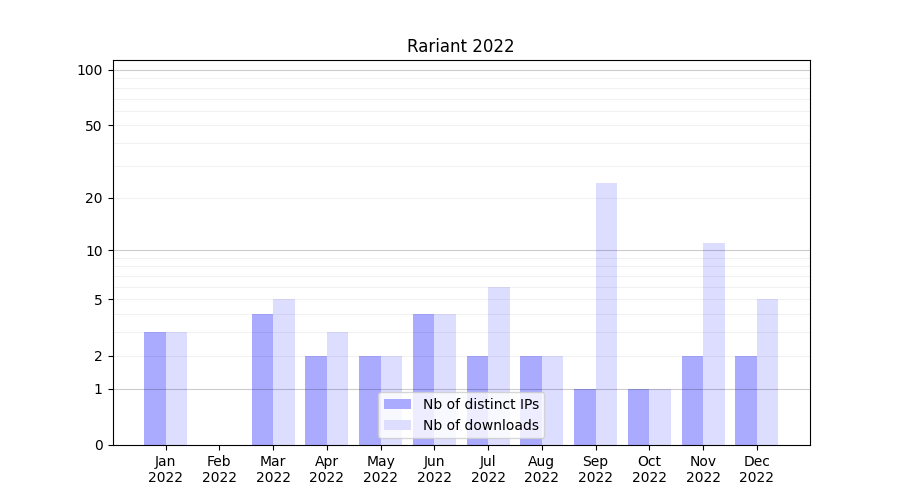Click the 20 tick label on y-axis
Screen dimensions: 900x500
click(x=94, y=198)
